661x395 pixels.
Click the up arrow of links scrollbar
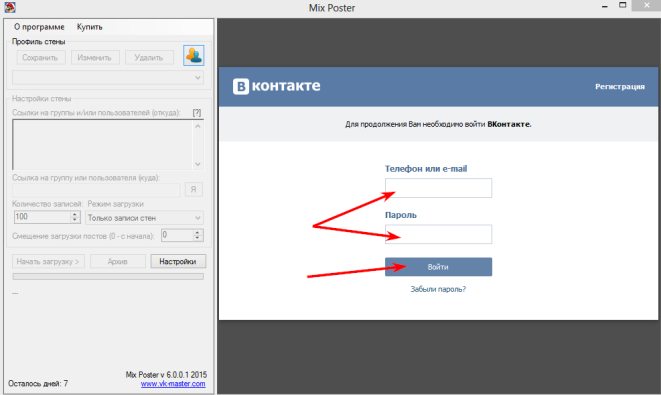[198, 126]
